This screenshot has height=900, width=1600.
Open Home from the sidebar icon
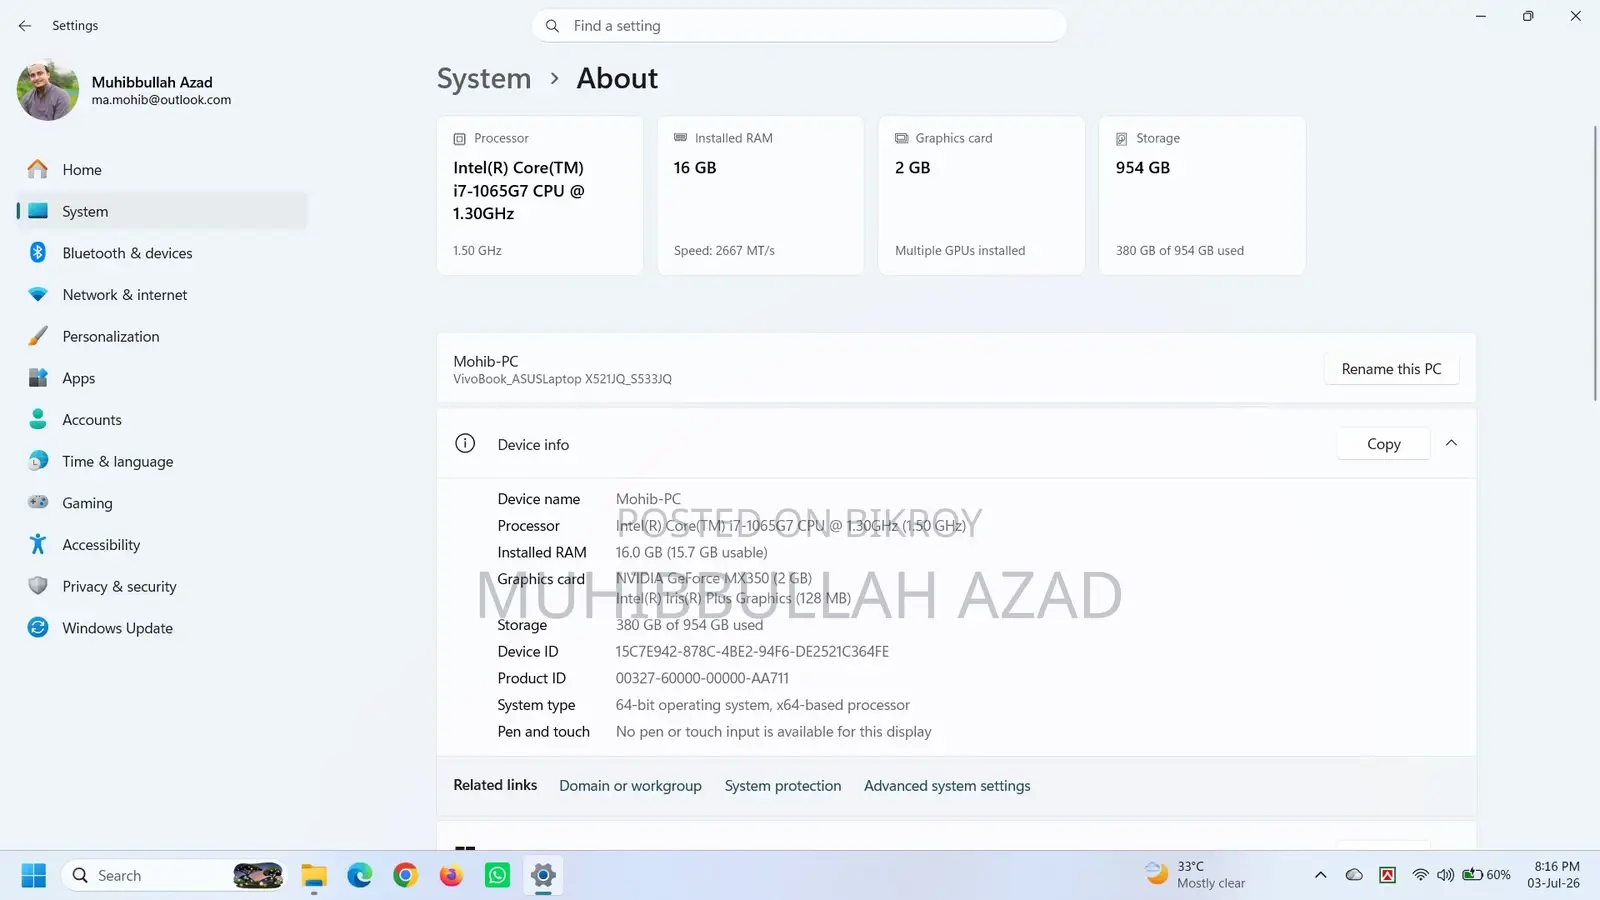pyautogui.click(x=38, y=170)
